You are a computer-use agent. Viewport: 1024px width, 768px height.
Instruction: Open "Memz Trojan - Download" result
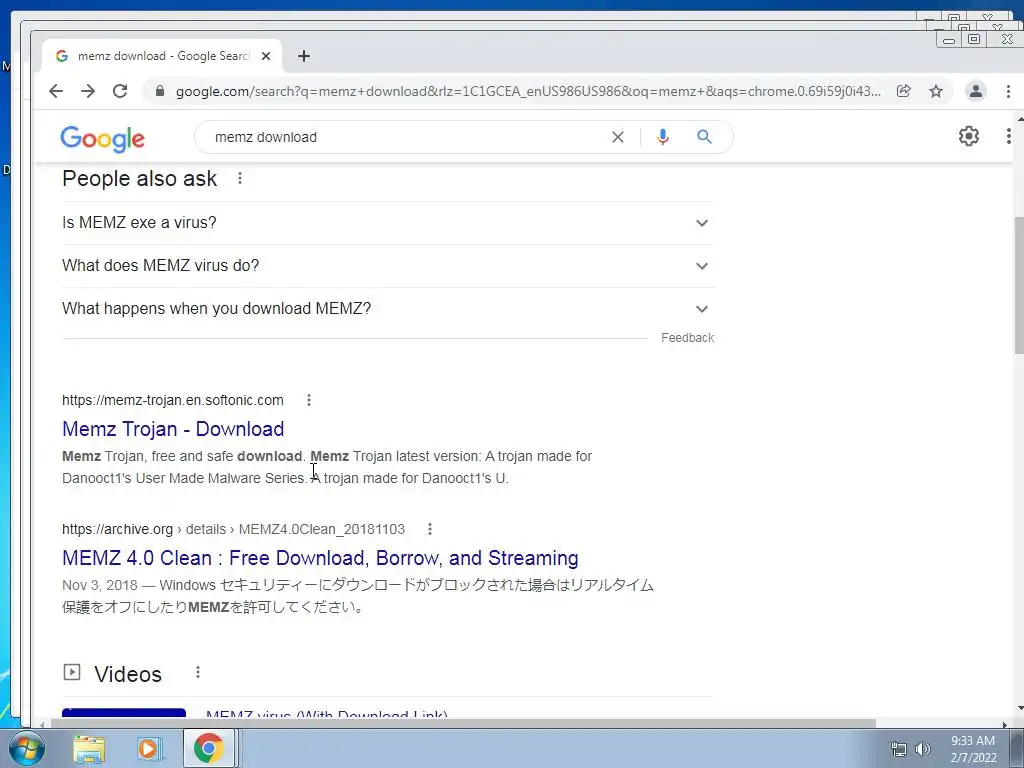click(173, 429)
